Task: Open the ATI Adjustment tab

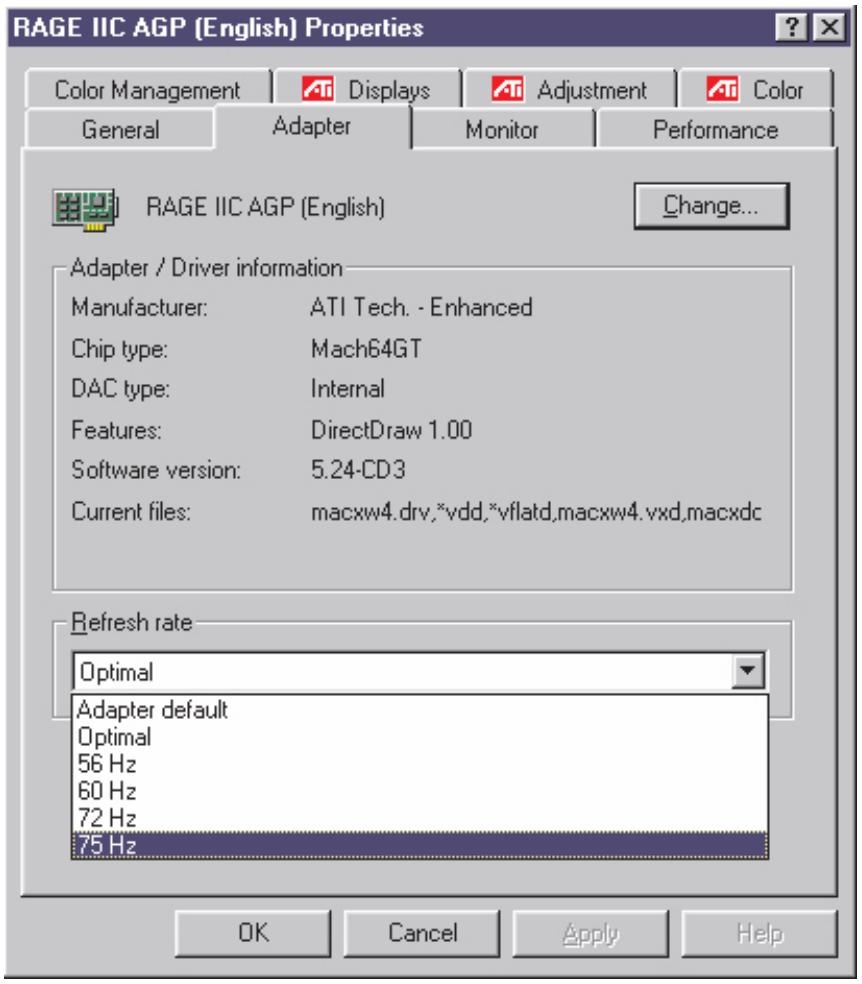Action: click(x=570, y=90)
